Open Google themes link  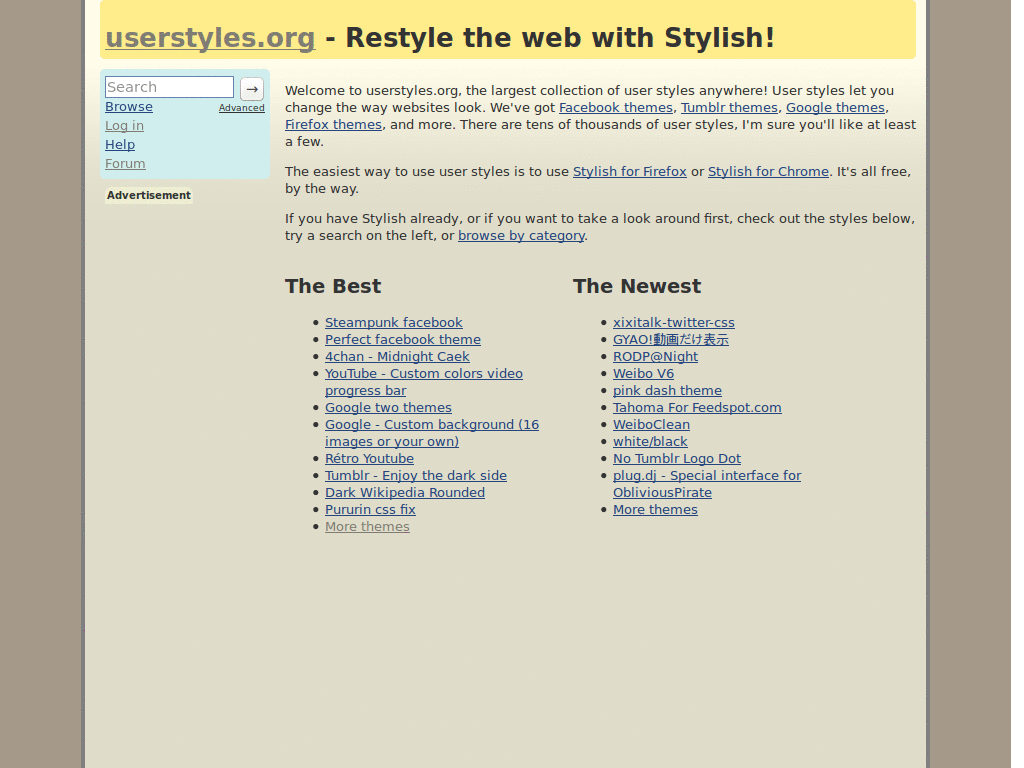tap(835, 108)
